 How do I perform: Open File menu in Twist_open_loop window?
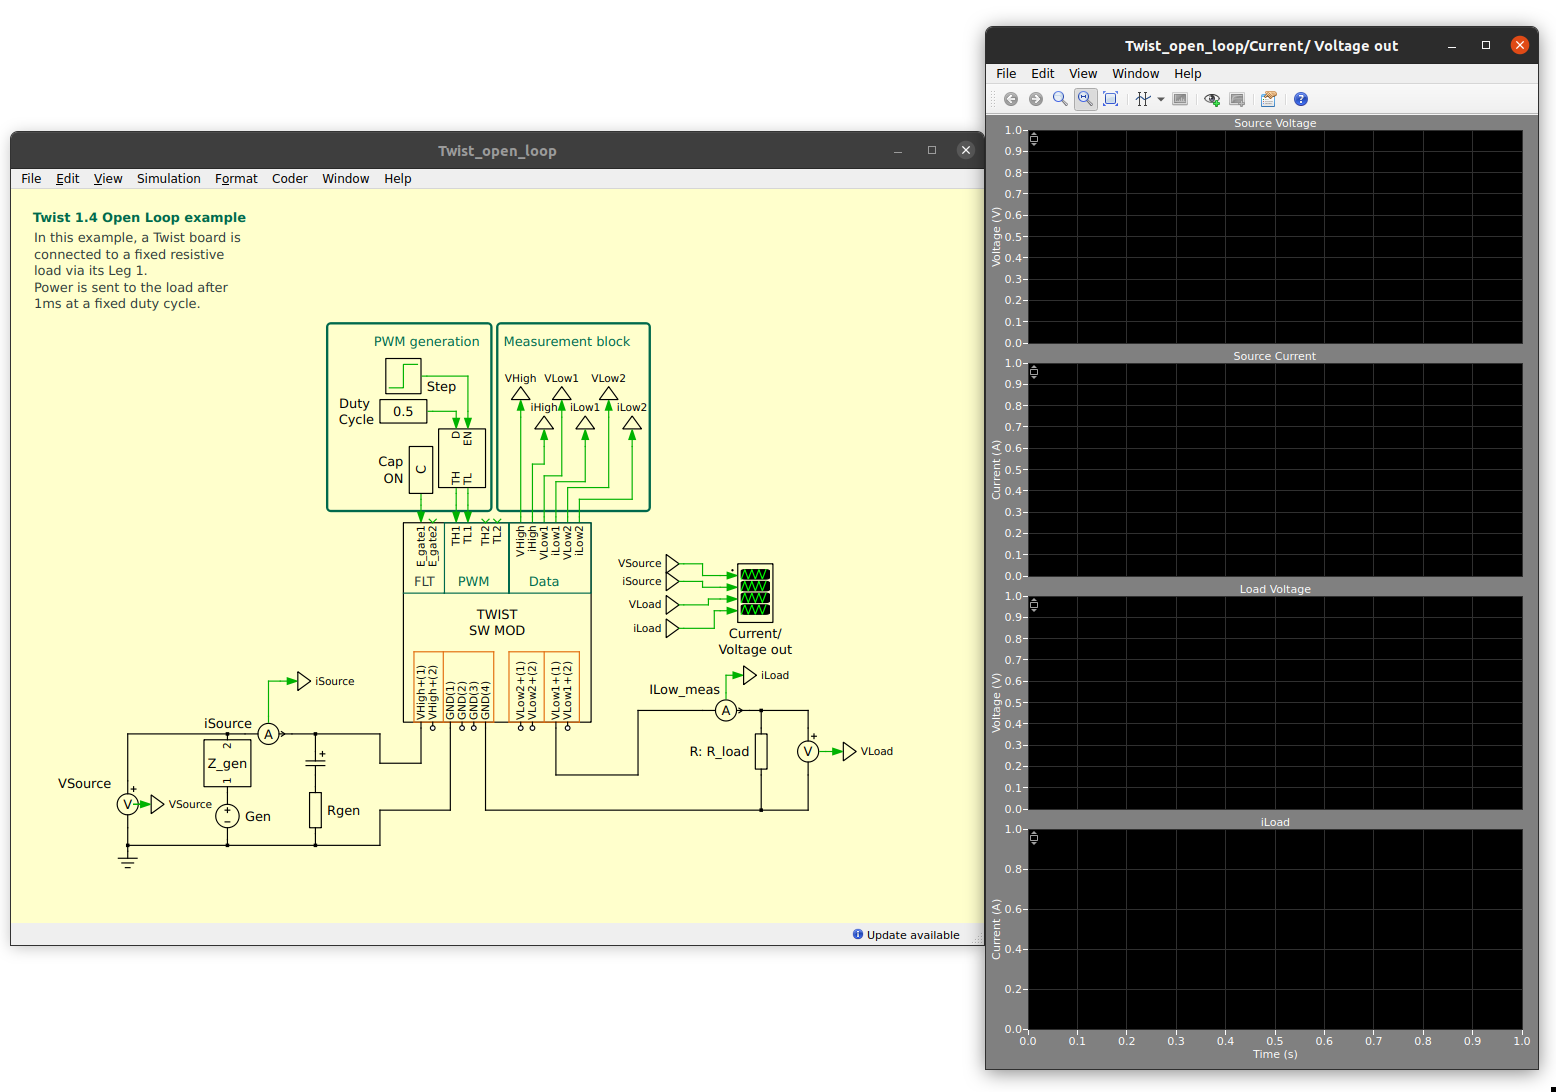point(31,179)
